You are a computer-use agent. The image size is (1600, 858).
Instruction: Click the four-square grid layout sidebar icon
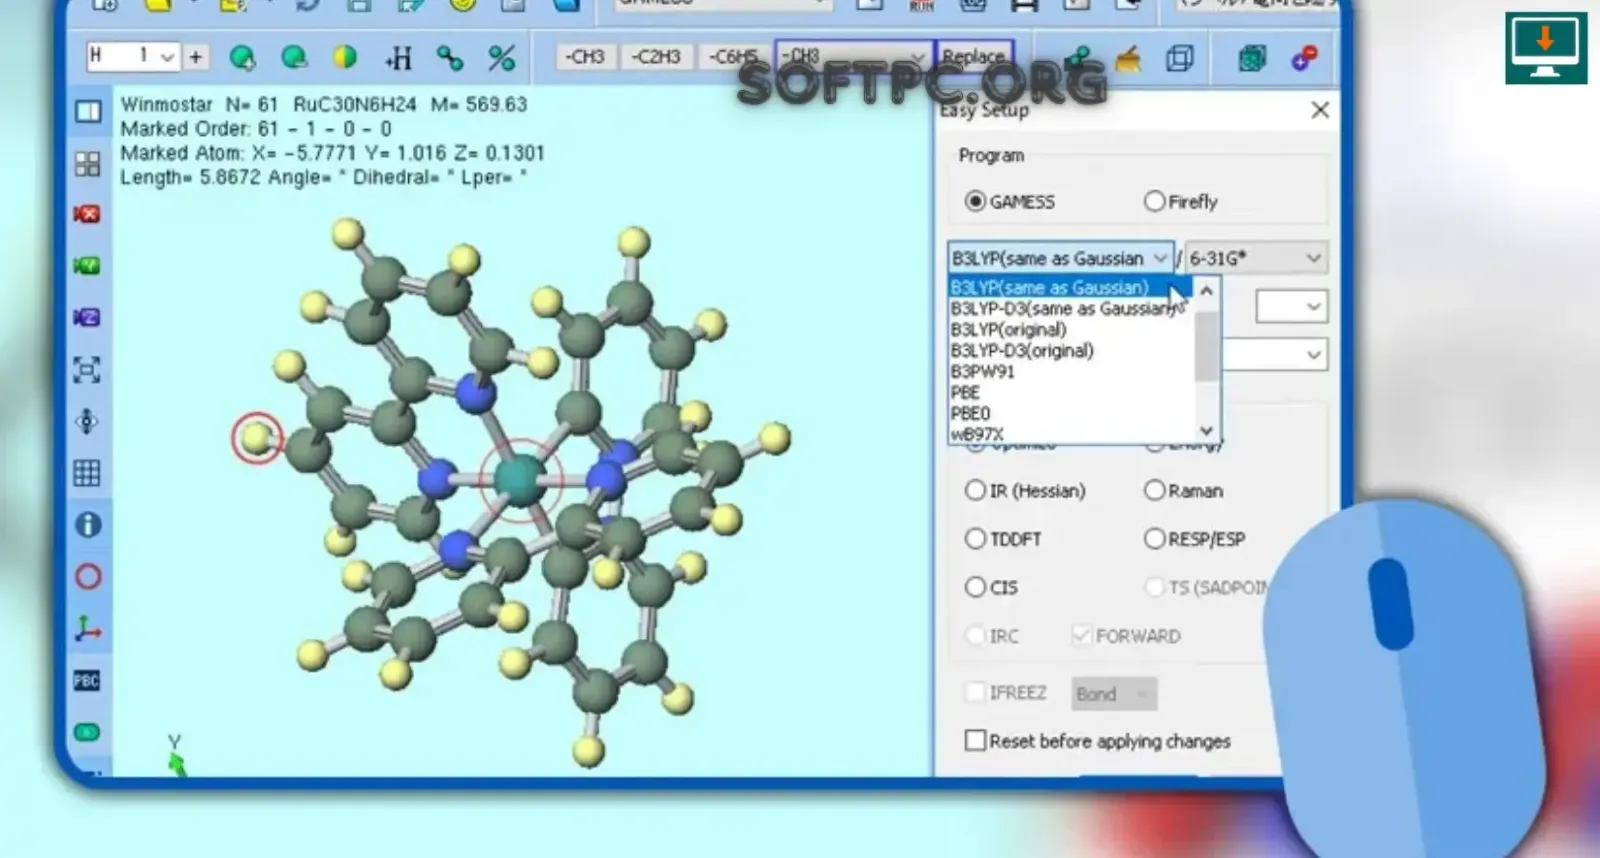click(x=87, y=163)
